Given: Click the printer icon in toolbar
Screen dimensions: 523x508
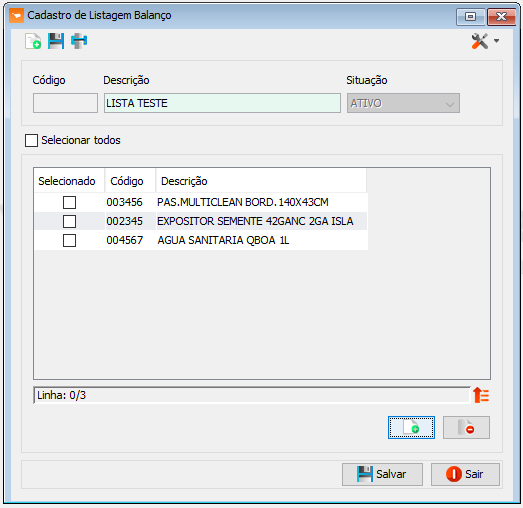Looking at the screenshot, I should pyautogui.click(x=79, y=41).
